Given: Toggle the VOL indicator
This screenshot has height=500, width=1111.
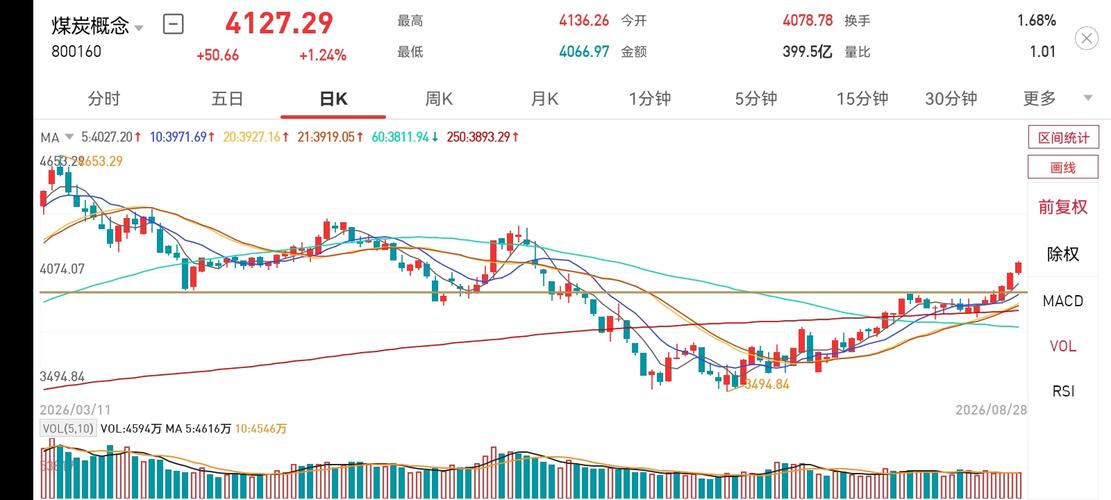Looking at the screenshot, I should pyautogui.click(x=1063, y=346).
